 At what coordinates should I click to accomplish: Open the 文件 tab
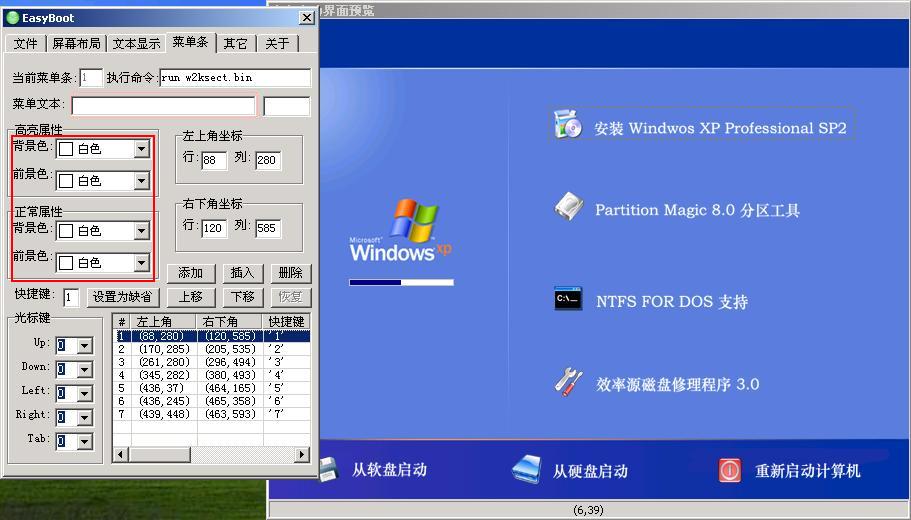point(26,44)
